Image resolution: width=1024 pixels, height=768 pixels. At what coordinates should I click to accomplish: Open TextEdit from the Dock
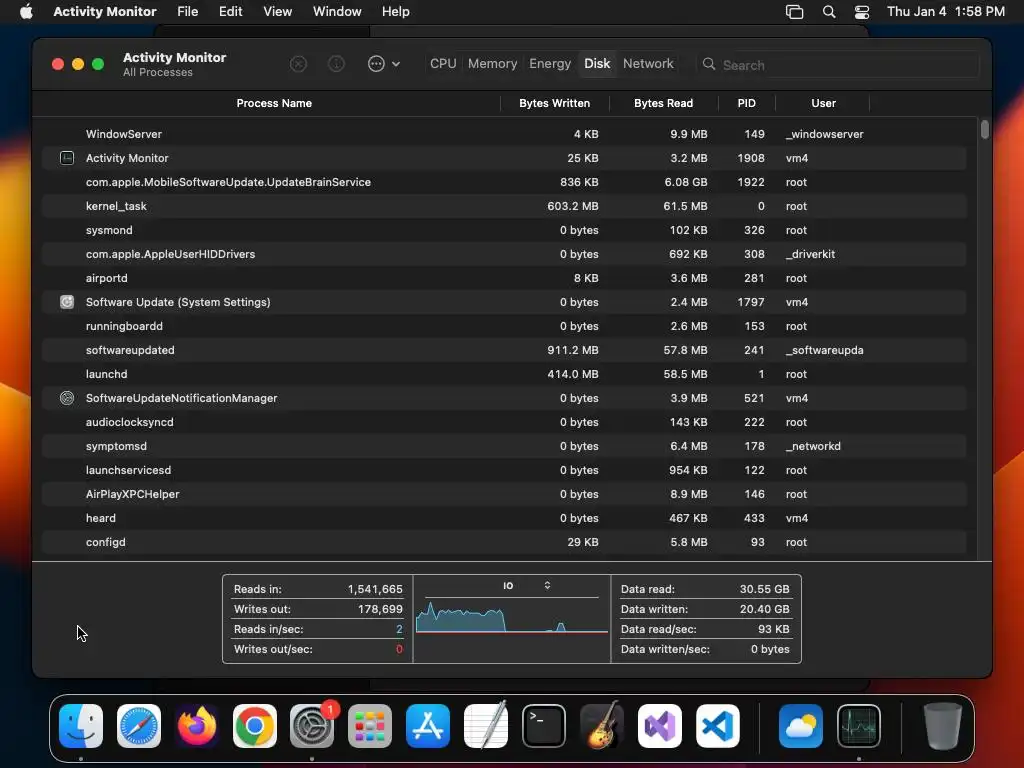(x=486, y=726)
